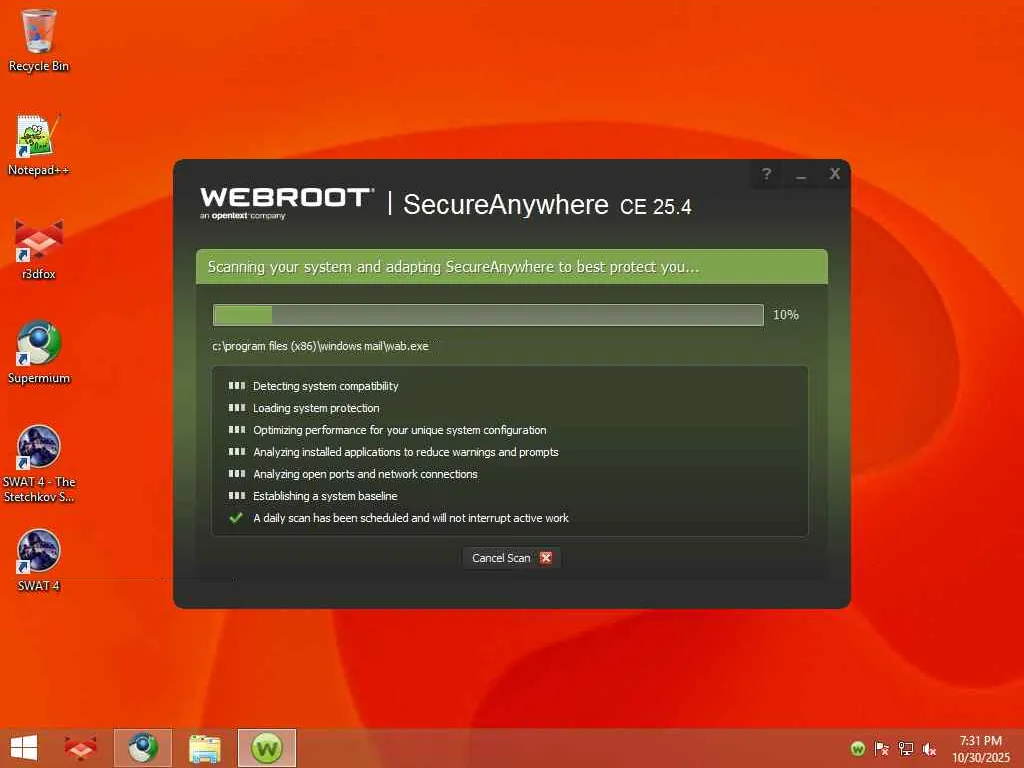Click 'Analyzing installed applications' progress indicator

236,452
